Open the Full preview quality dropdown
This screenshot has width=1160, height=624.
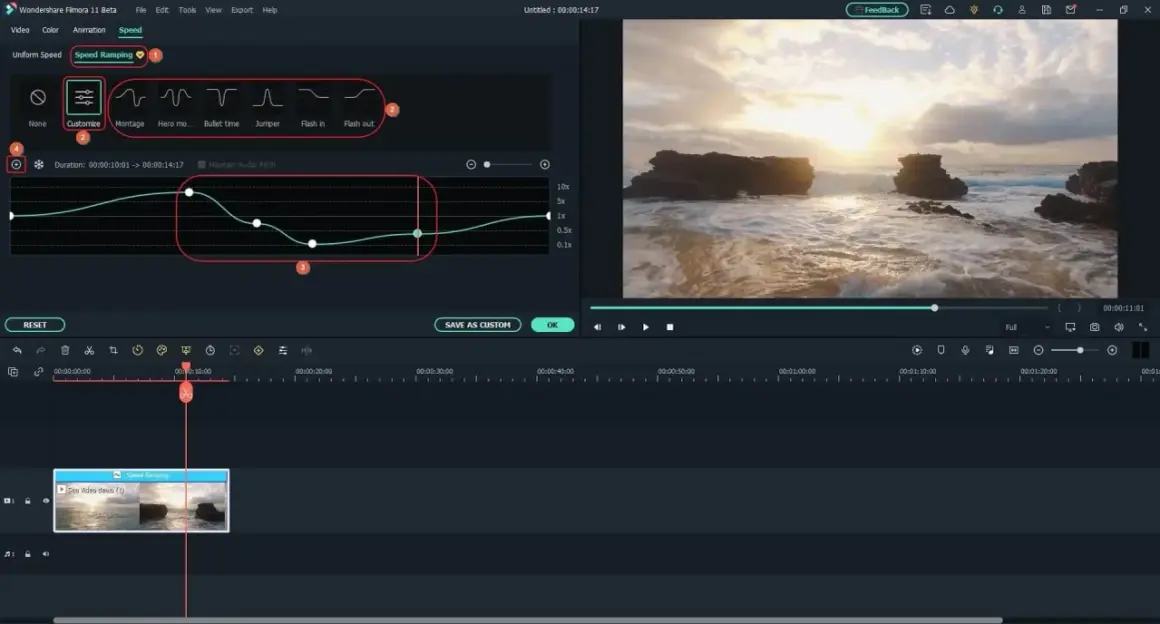1027,327
